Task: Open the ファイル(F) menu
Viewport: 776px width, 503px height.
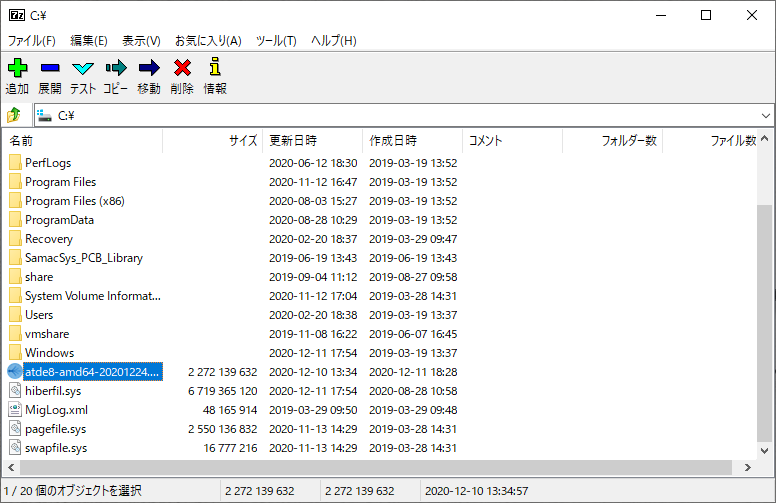Action: (x=32, y=41)
